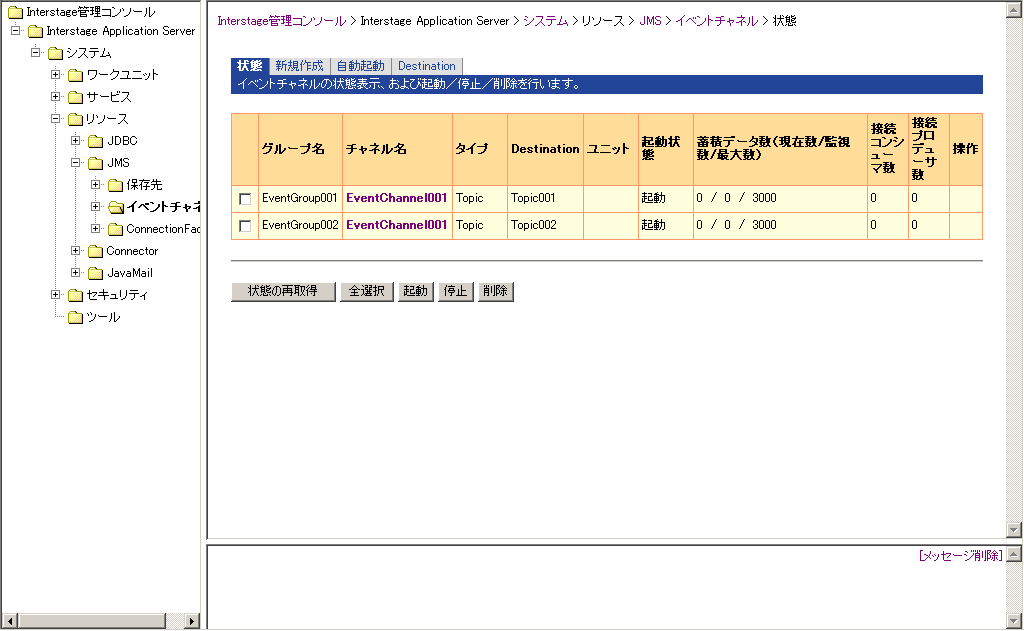The image size is (1024, 631).
Task: Click the EventGroup002 group name cell
Action: click(x=300, y=225)
